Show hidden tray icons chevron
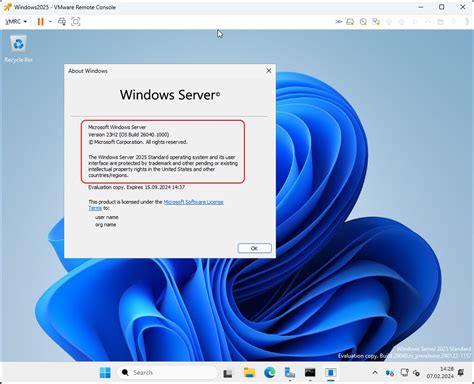 [x=375, y=373]
